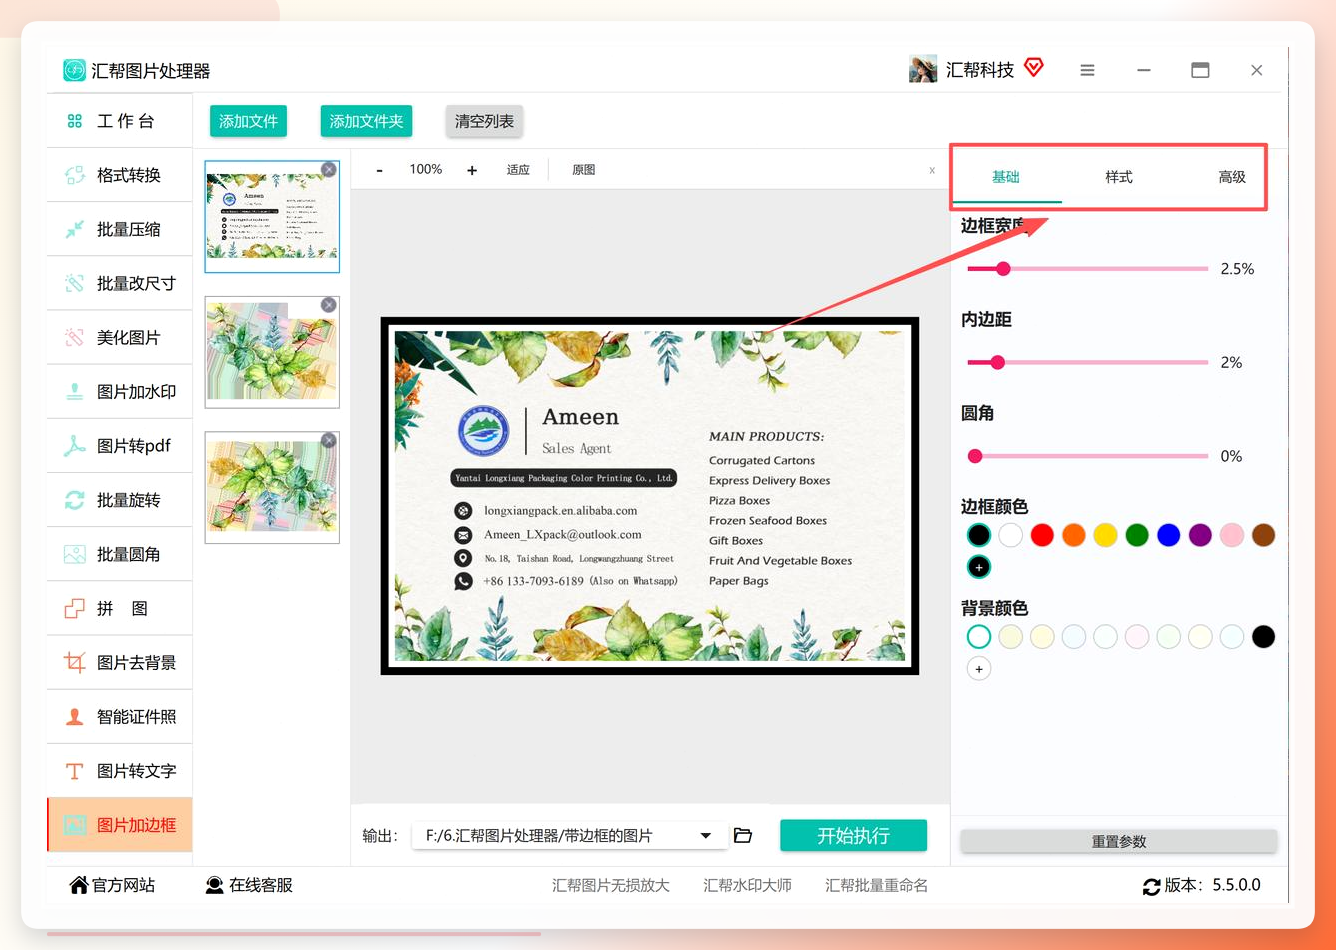Switch to the 高级 tab
1336x950 pixels.
click(1232, 177)
